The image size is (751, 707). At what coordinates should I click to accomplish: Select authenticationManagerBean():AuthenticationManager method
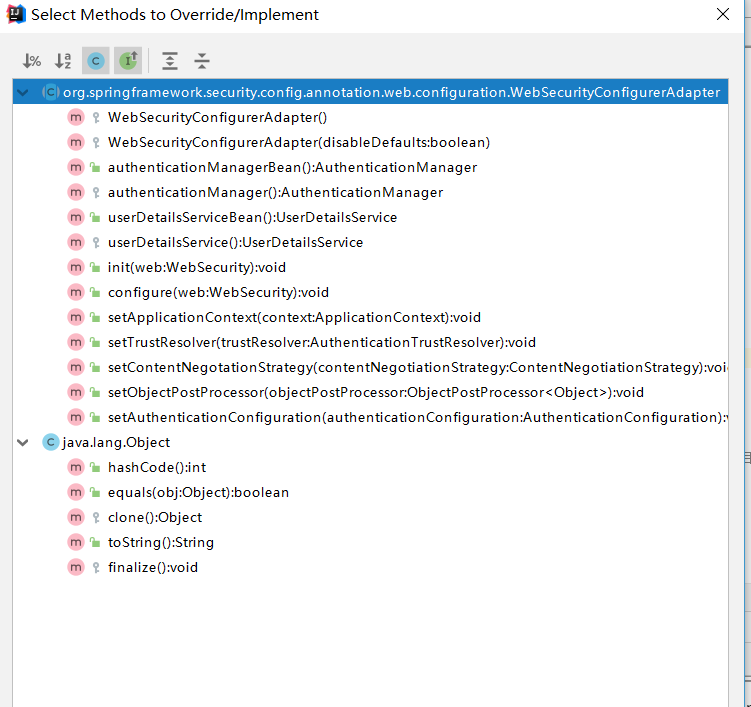[292, 167]
